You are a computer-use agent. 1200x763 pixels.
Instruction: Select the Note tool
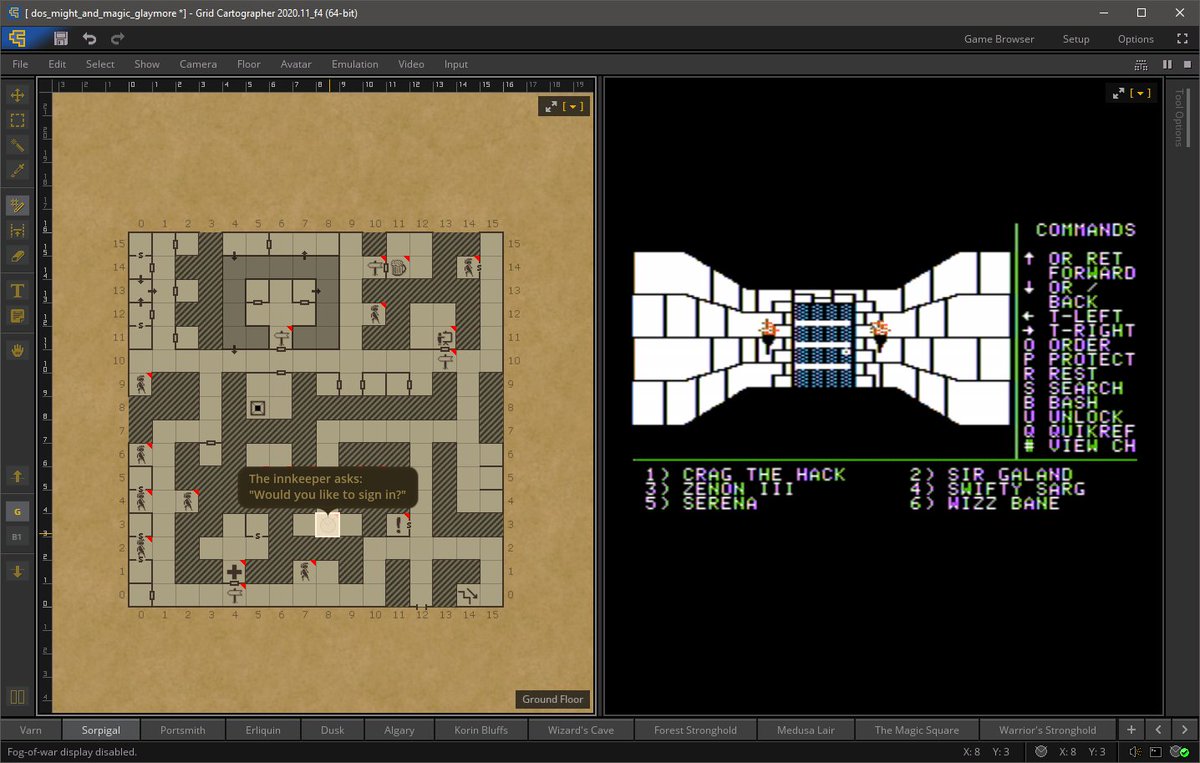(17, 316)
